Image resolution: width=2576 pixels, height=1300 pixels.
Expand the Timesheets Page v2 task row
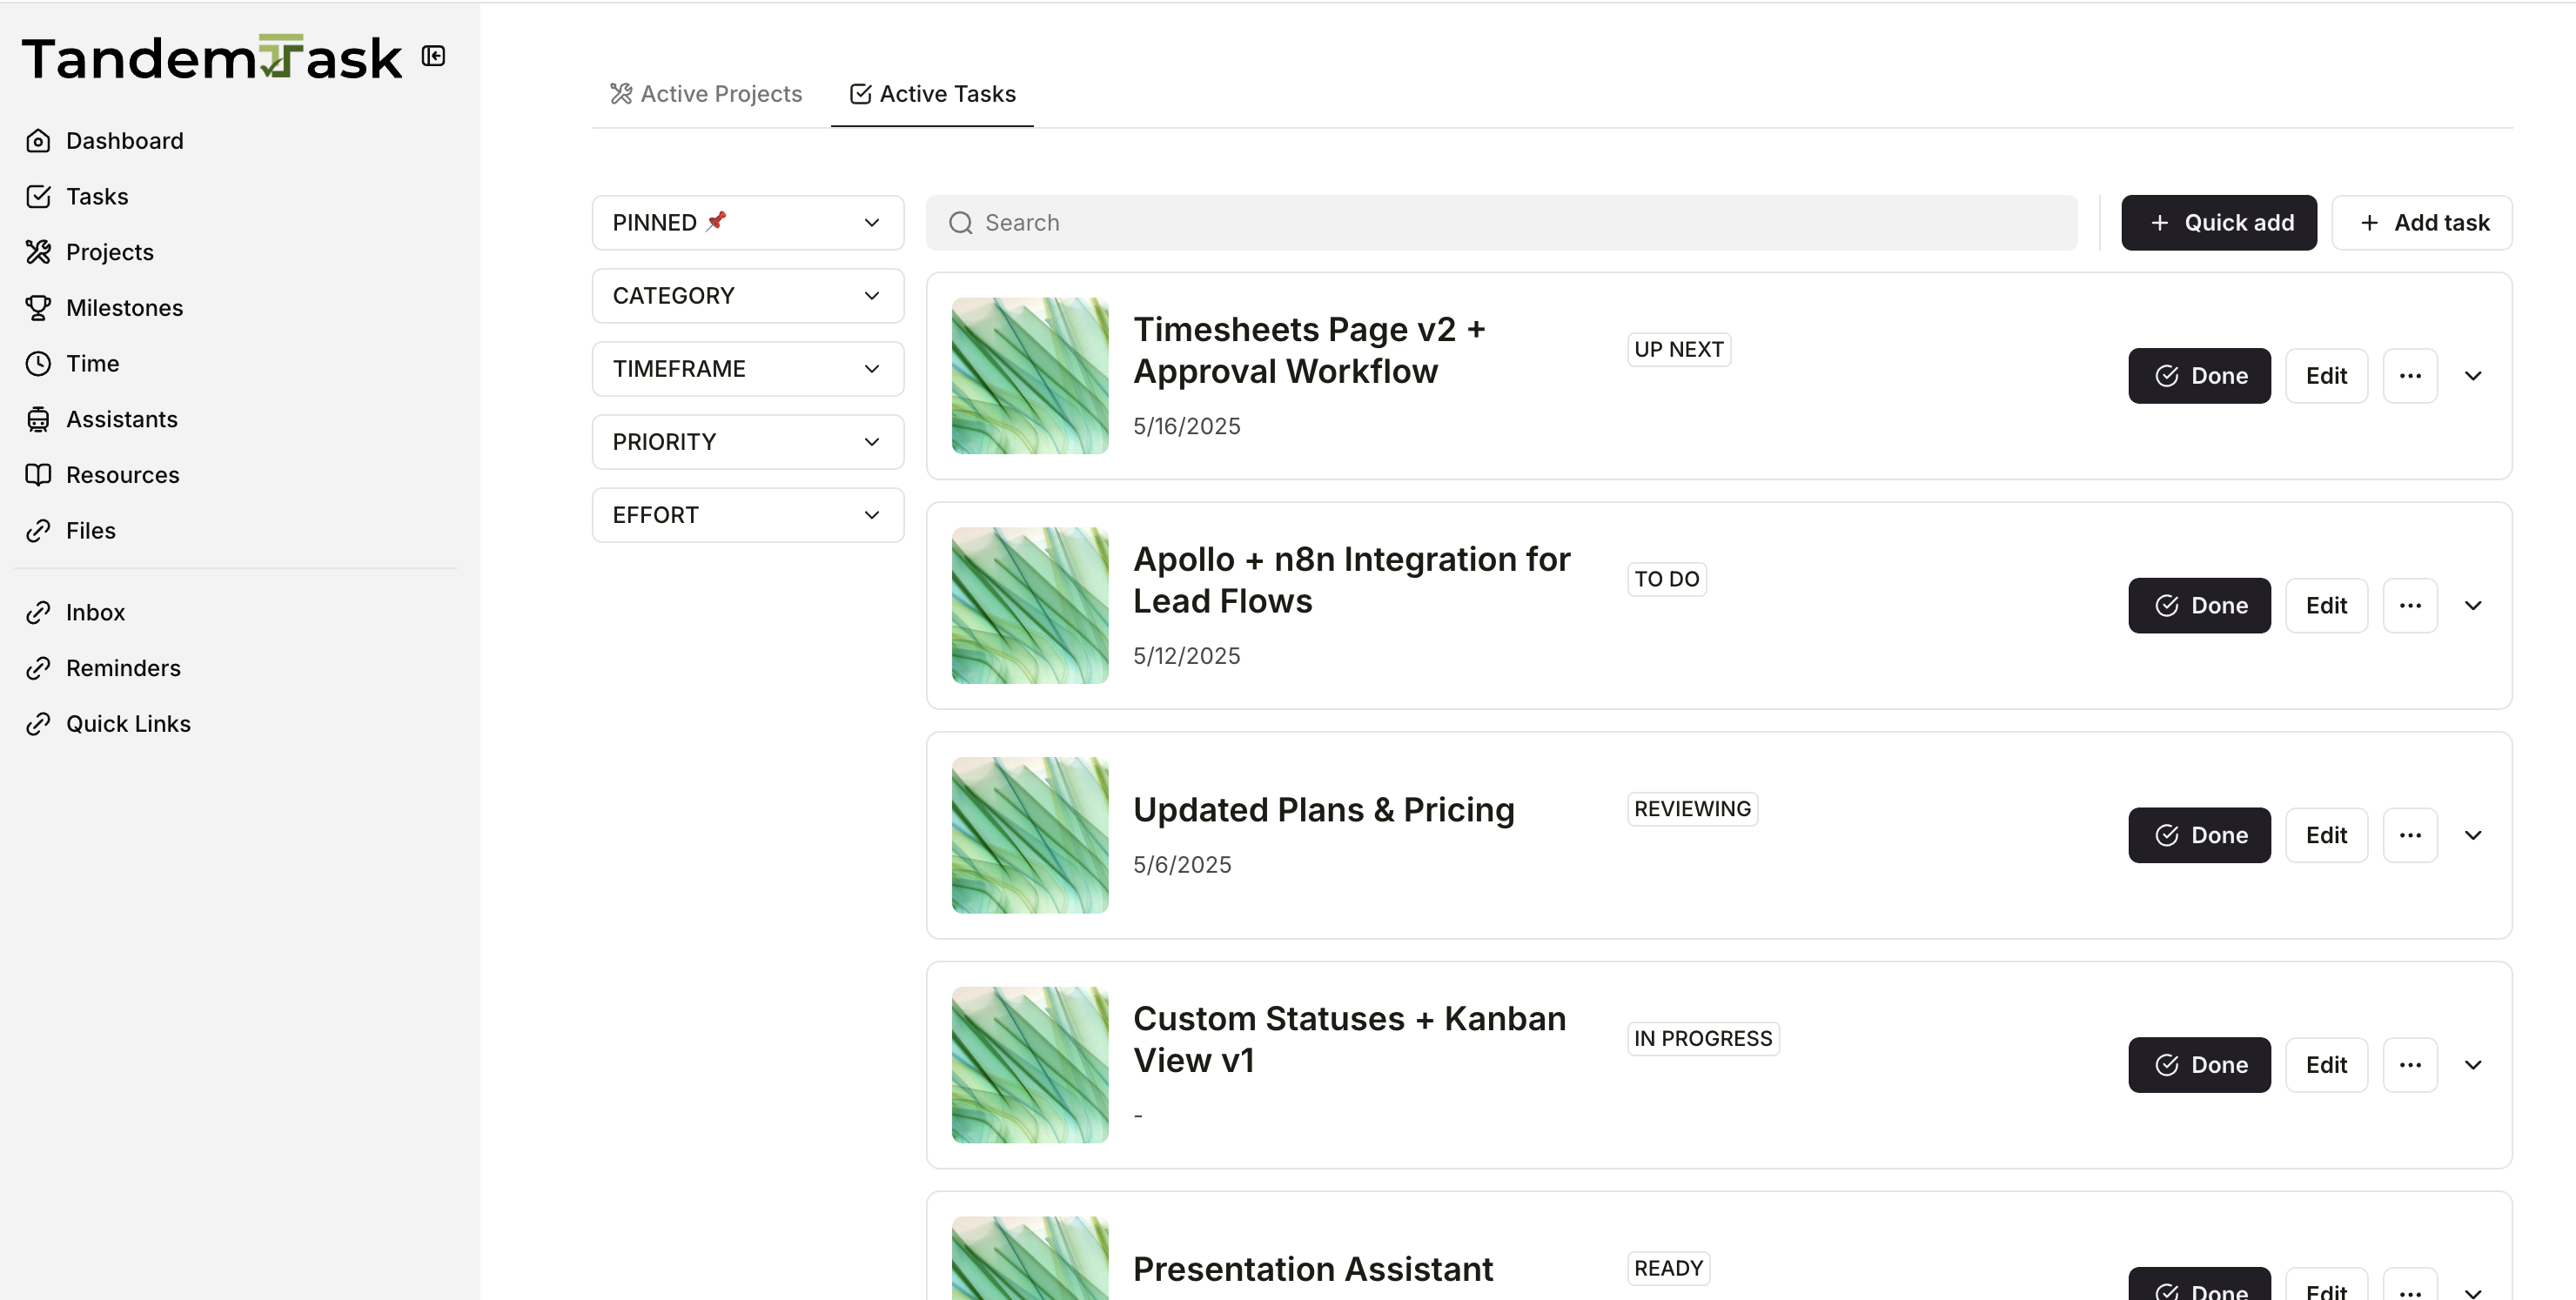click(x=2473, y=376)
